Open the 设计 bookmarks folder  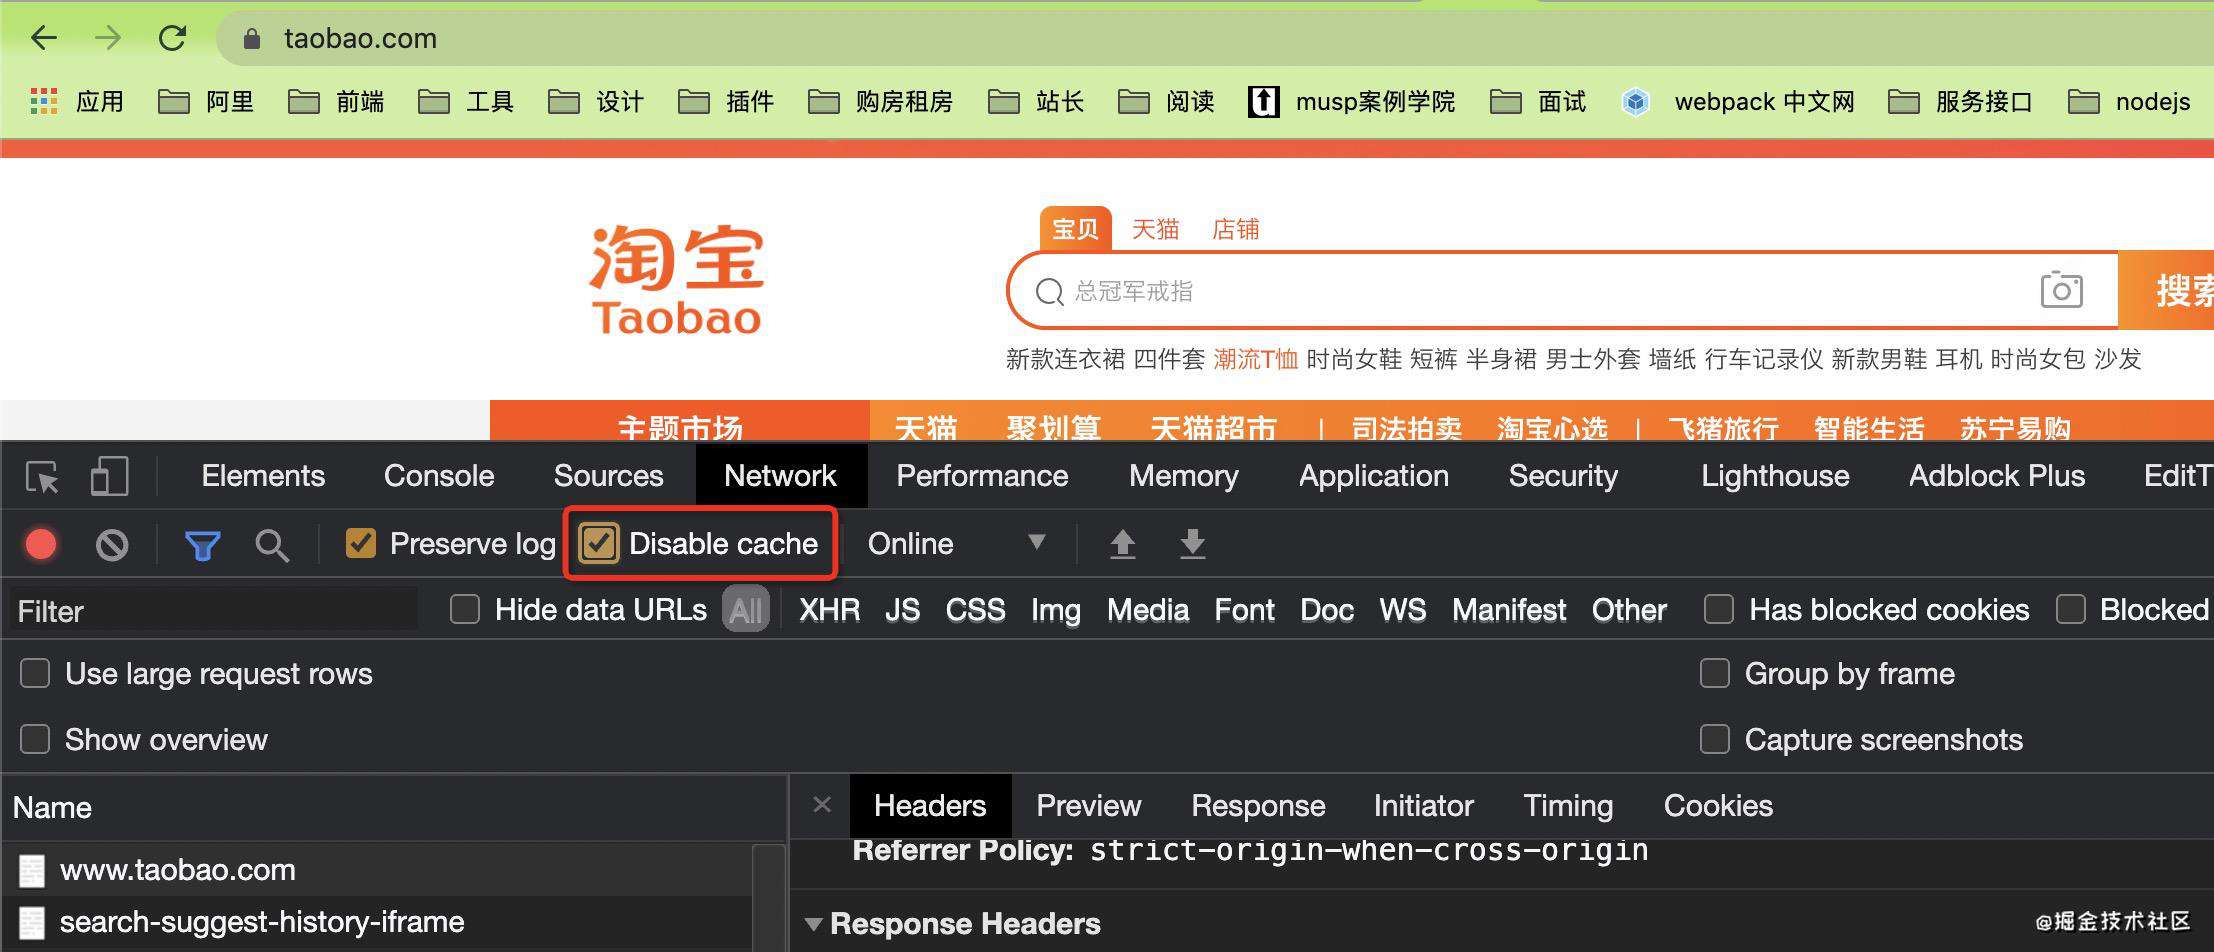click(596, 101)
